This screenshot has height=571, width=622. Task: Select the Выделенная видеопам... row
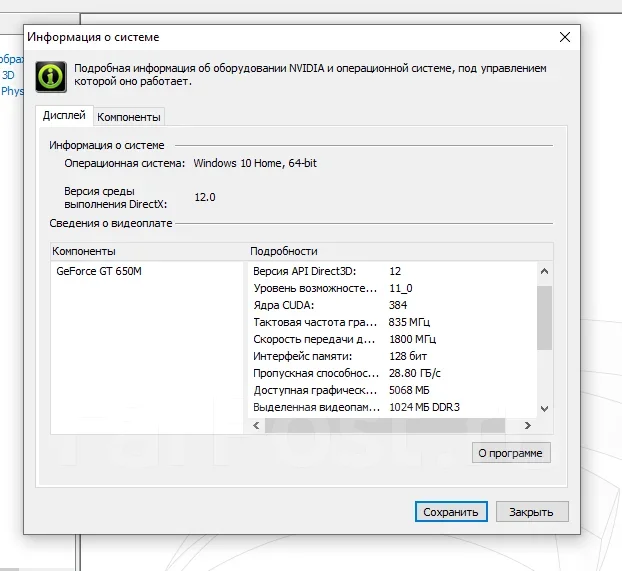393,407
